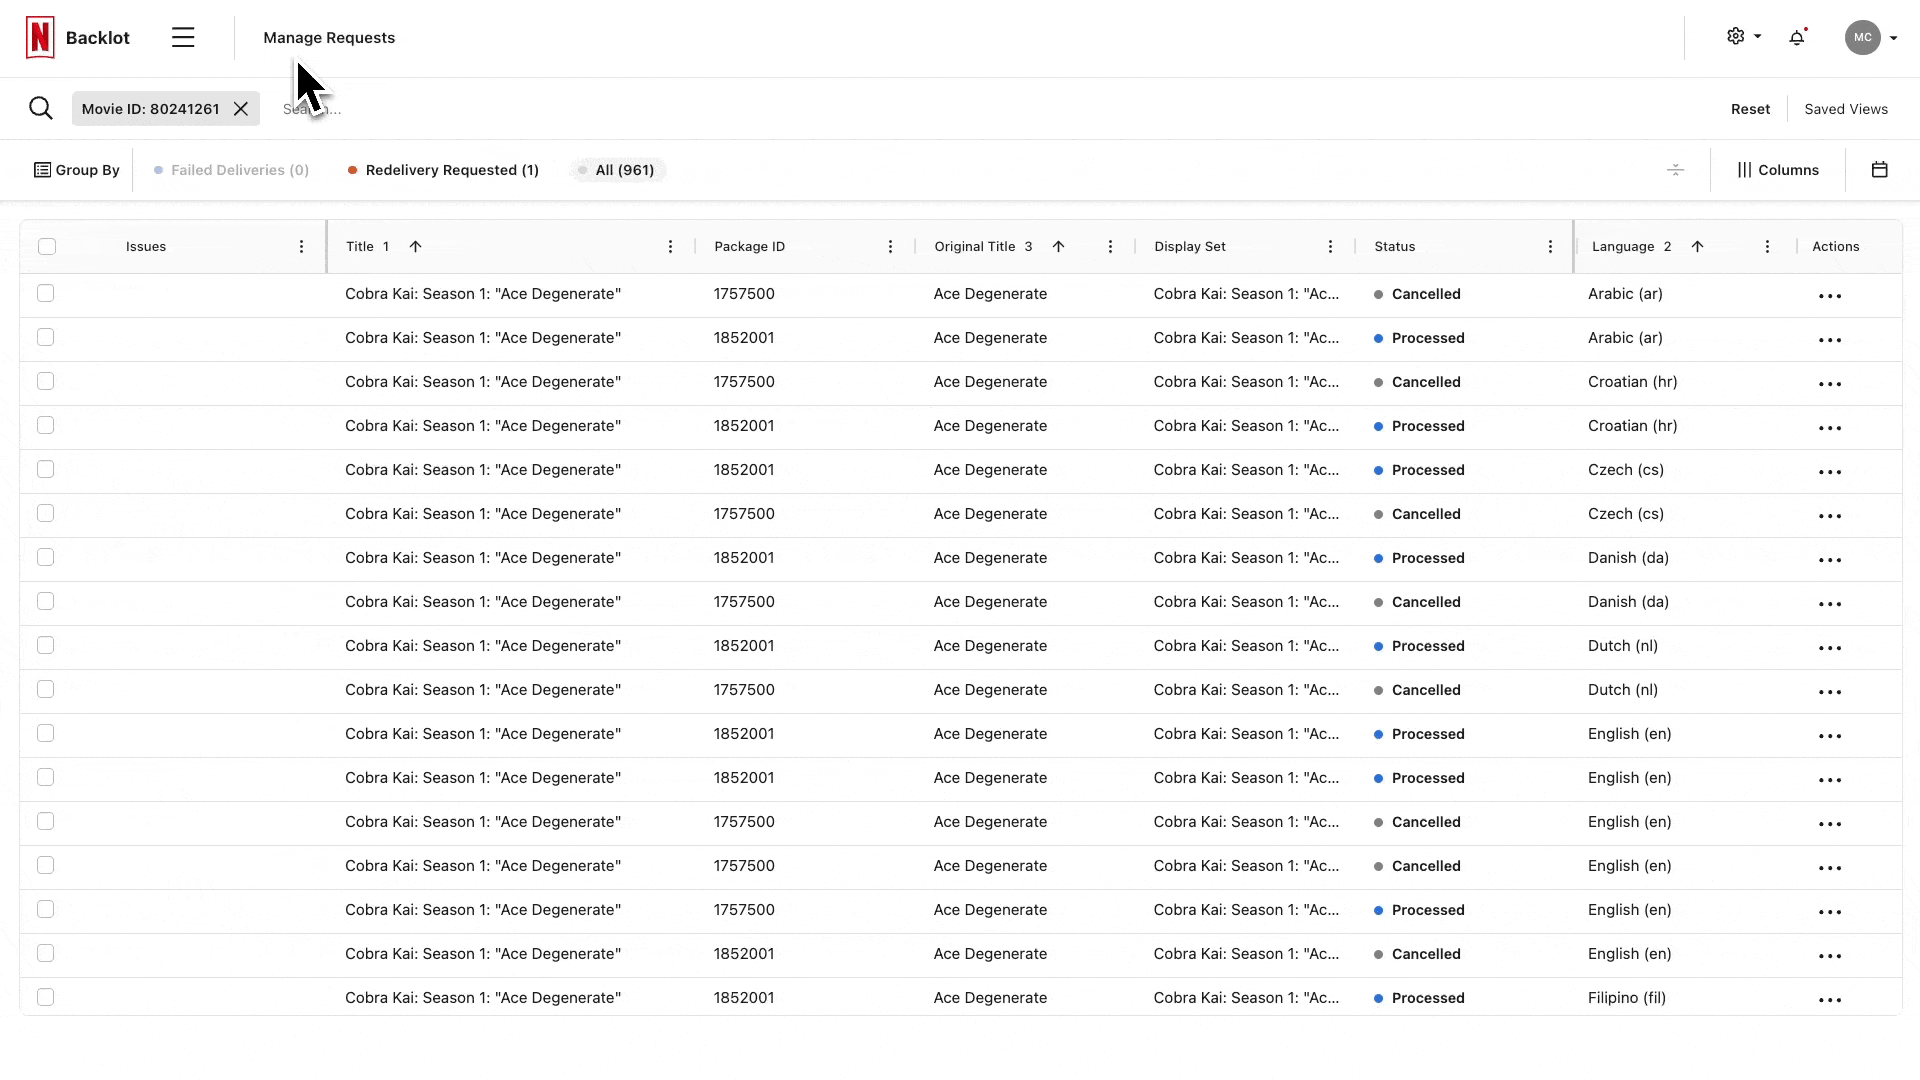Check the checkbox on the Filipino row
This screenshot has width=1920, height=1080.
(46, 997)
